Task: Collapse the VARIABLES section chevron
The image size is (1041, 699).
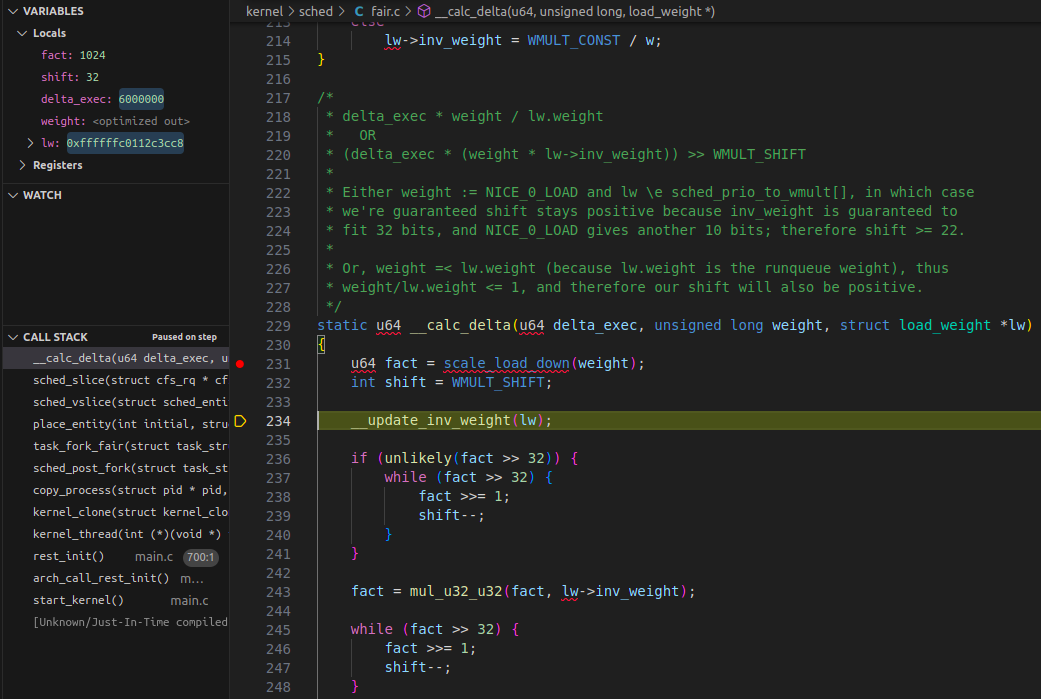Action: coord(13,11)
